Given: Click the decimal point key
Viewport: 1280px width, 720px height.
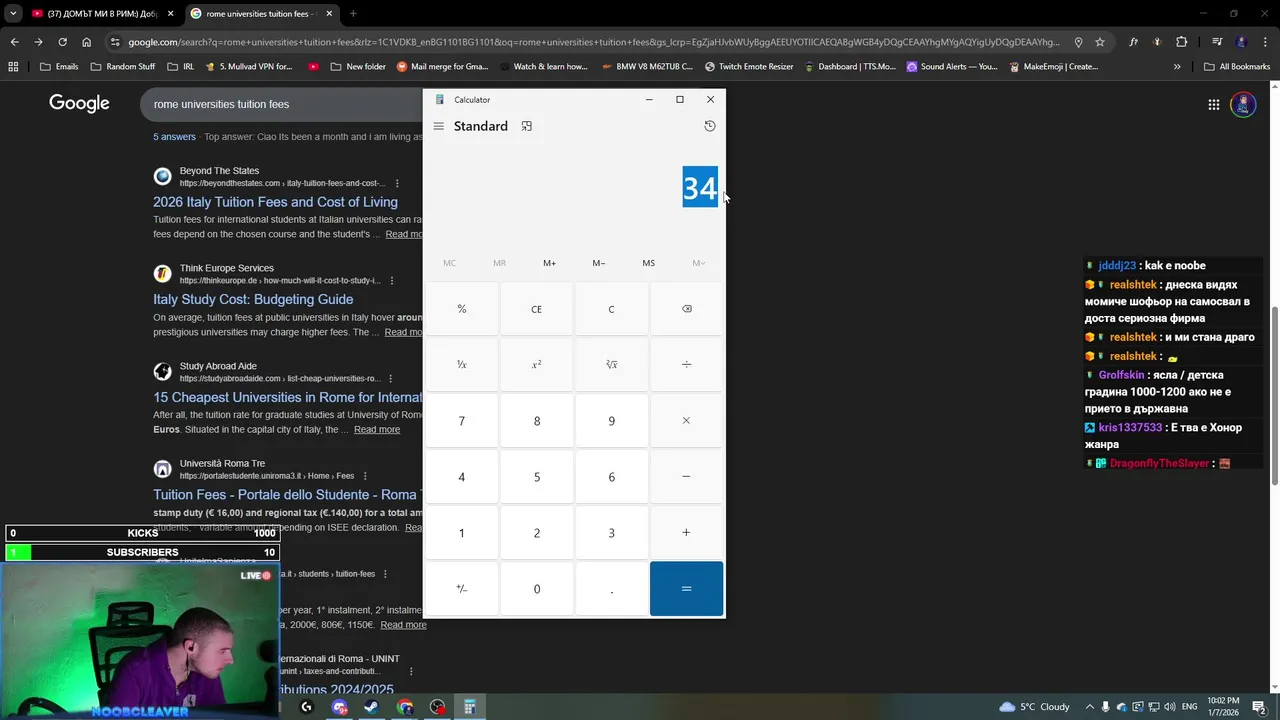Looking at the screenshot, I should point(611,589).
